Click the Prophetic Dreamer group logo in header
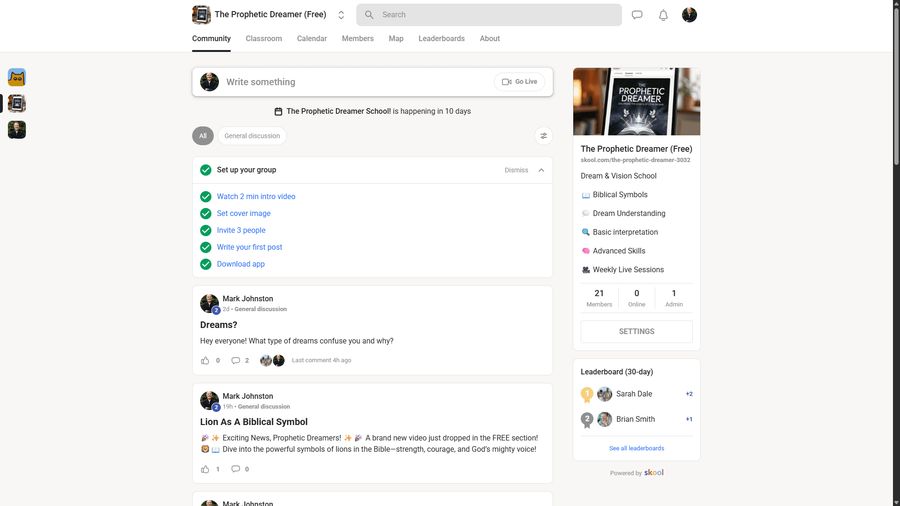This screenshot has height=506, width=900. click(201, 15)
